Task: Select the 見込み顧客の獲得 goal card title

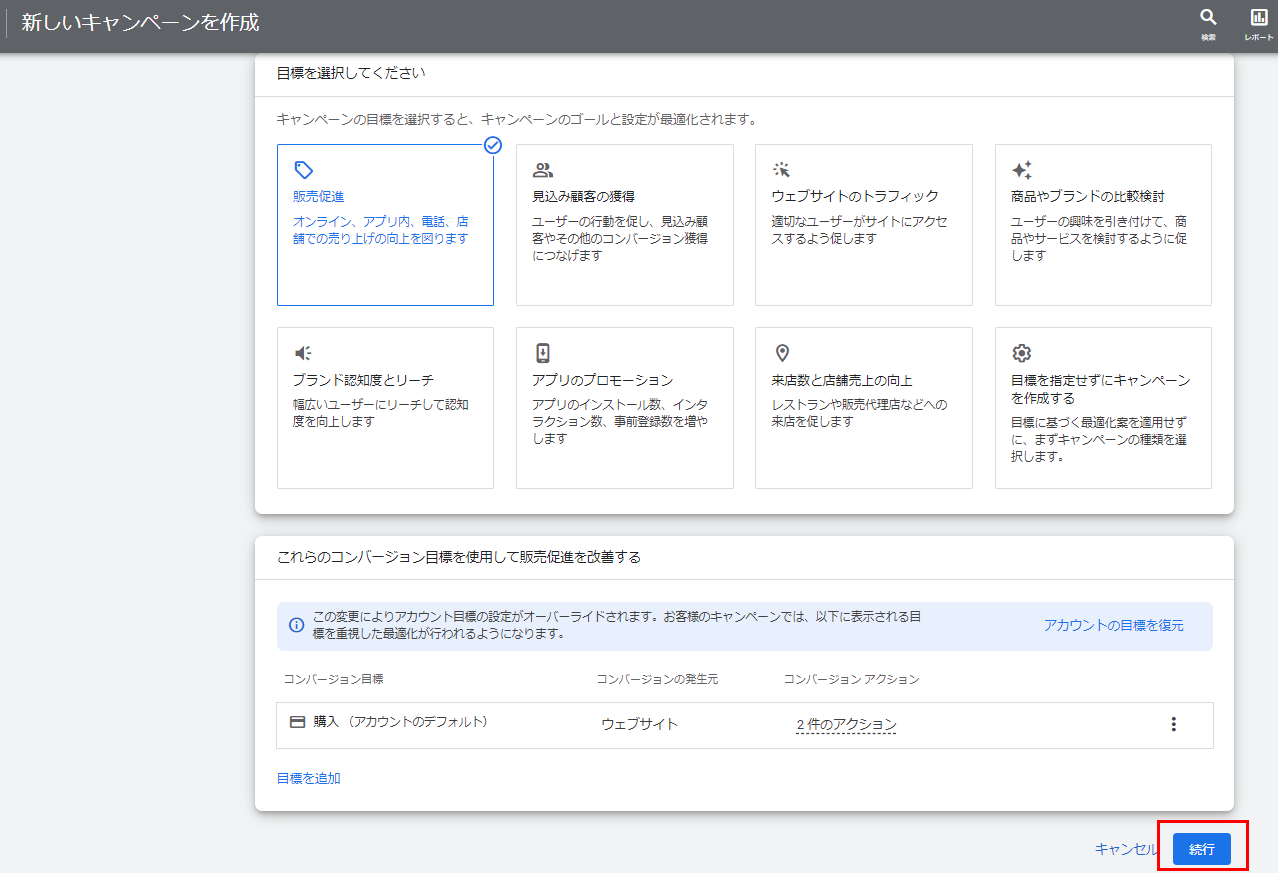Action: (583, 196)
